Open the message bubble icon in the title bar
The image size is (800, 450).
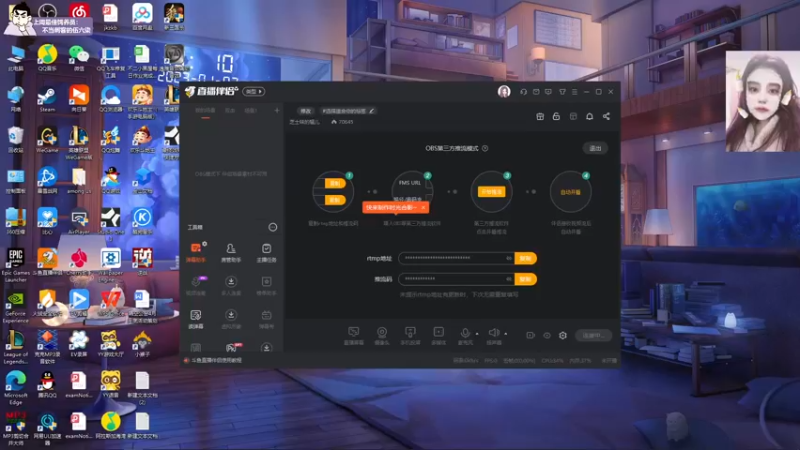click(x=548, y=92)
